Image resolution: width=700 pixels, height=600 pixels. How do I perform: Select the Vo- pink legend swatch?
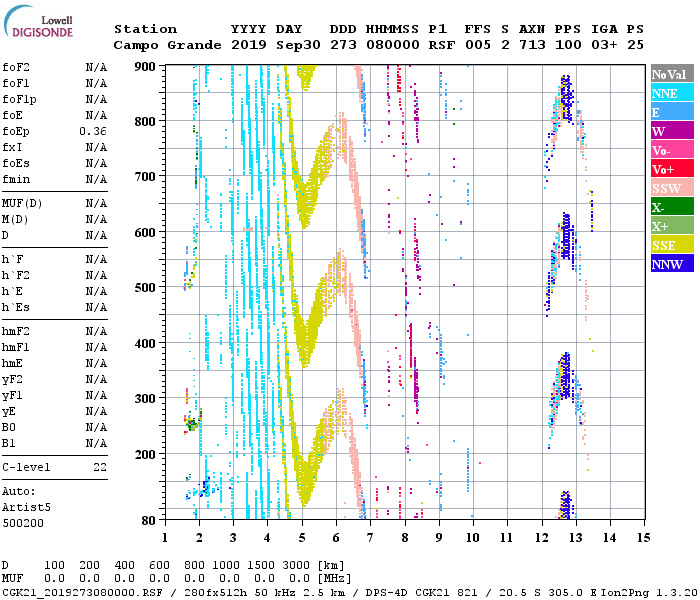pyautogui.click(x=672, y=150)
